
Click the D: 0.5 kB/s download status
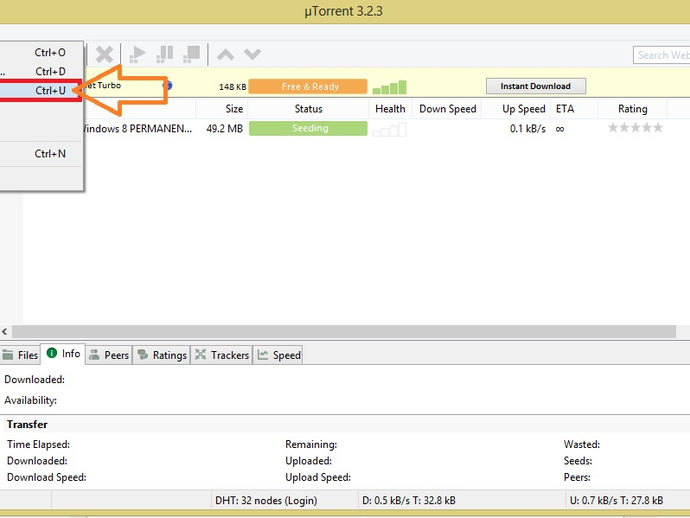[409, 500]
